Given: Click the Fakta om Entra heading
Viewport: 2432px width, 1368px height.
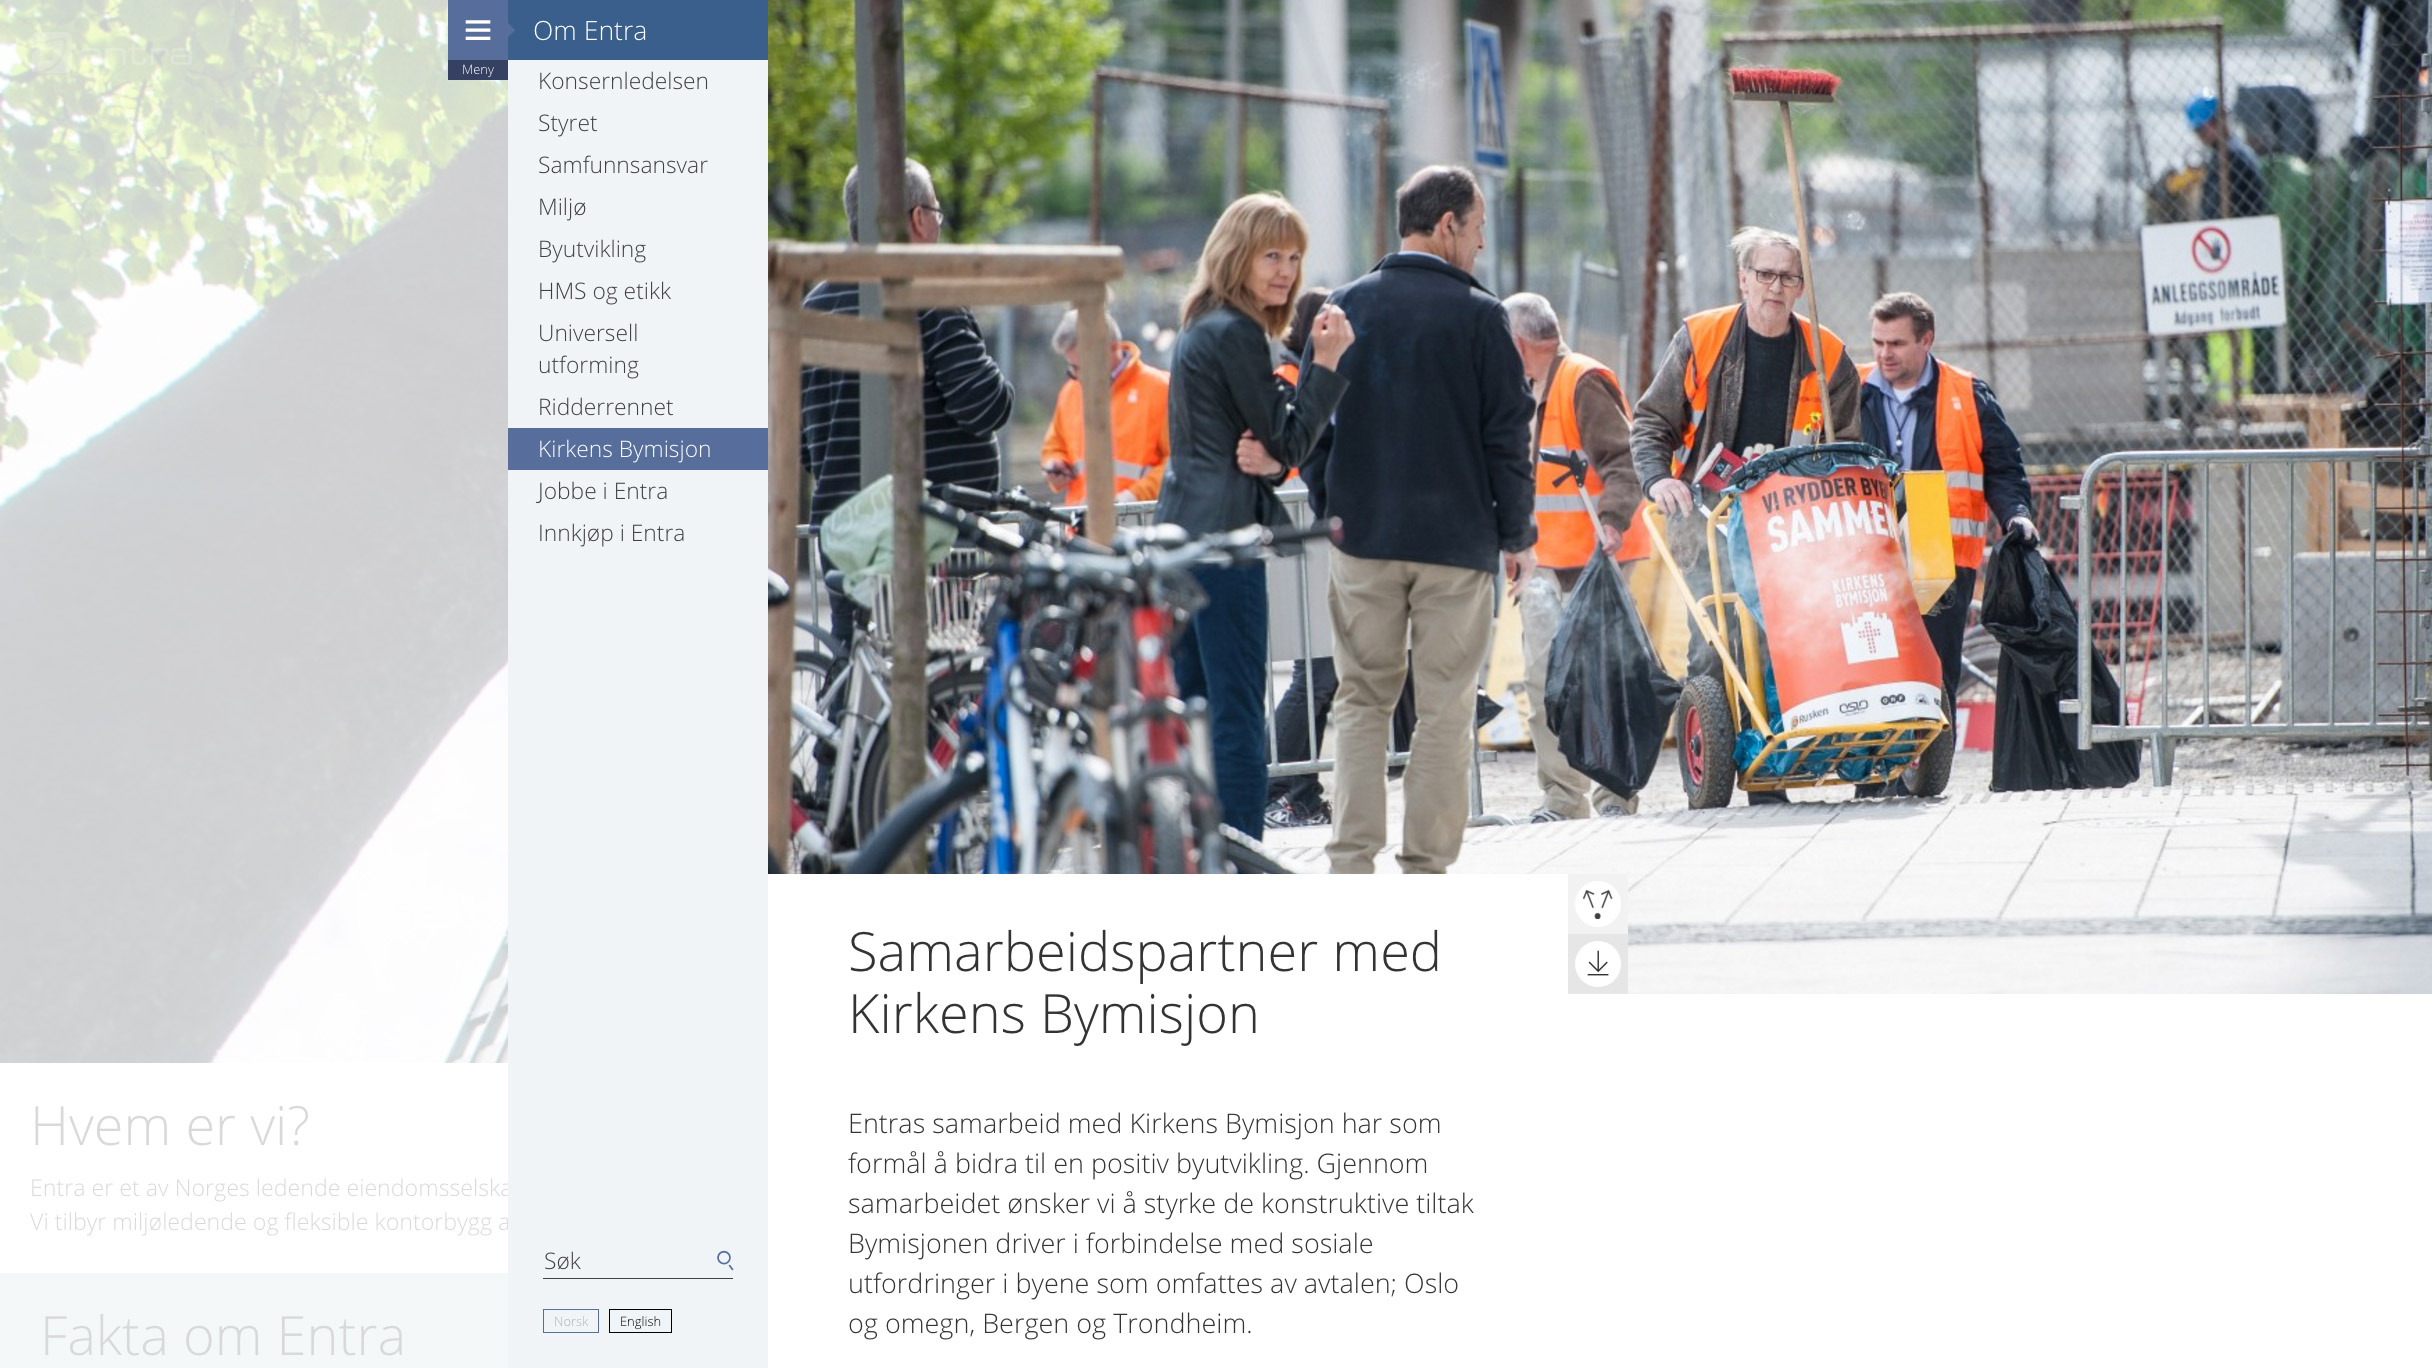Looking at the screenshot, I should [x=222, y=1336].
